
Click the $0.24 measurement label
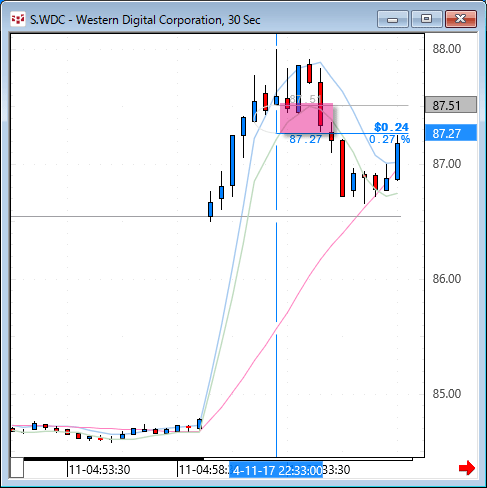(x=391, y=127)
